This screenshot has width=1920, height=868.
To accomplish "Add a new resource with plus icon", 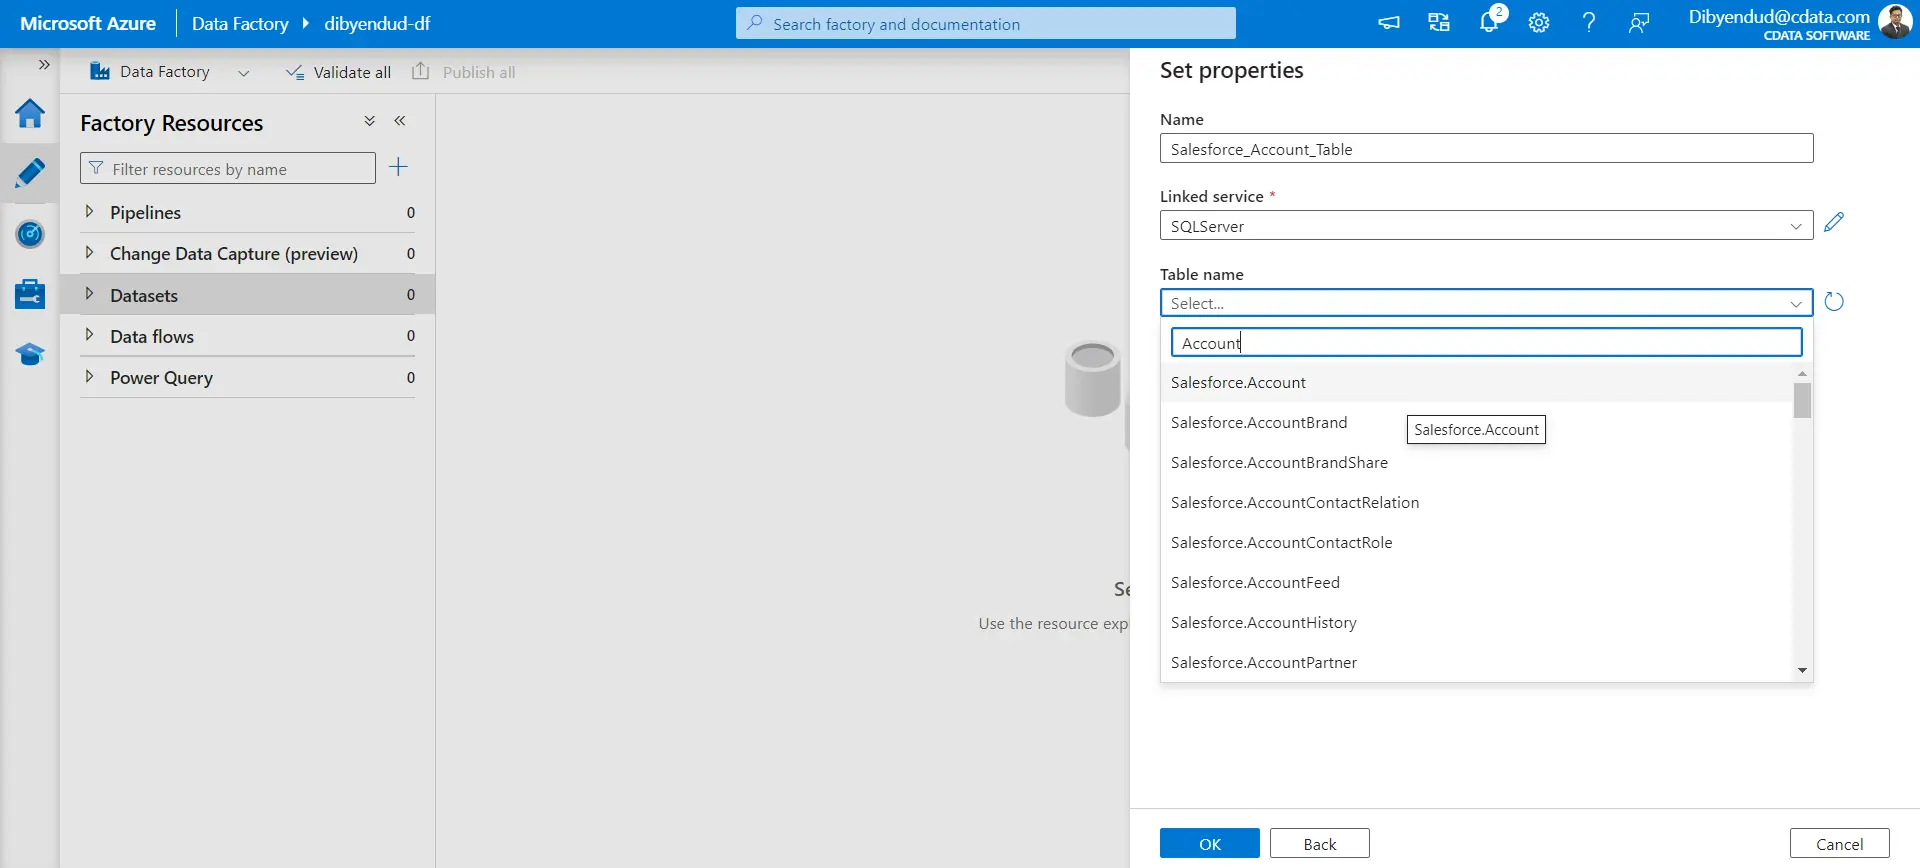I will point(398,167).
